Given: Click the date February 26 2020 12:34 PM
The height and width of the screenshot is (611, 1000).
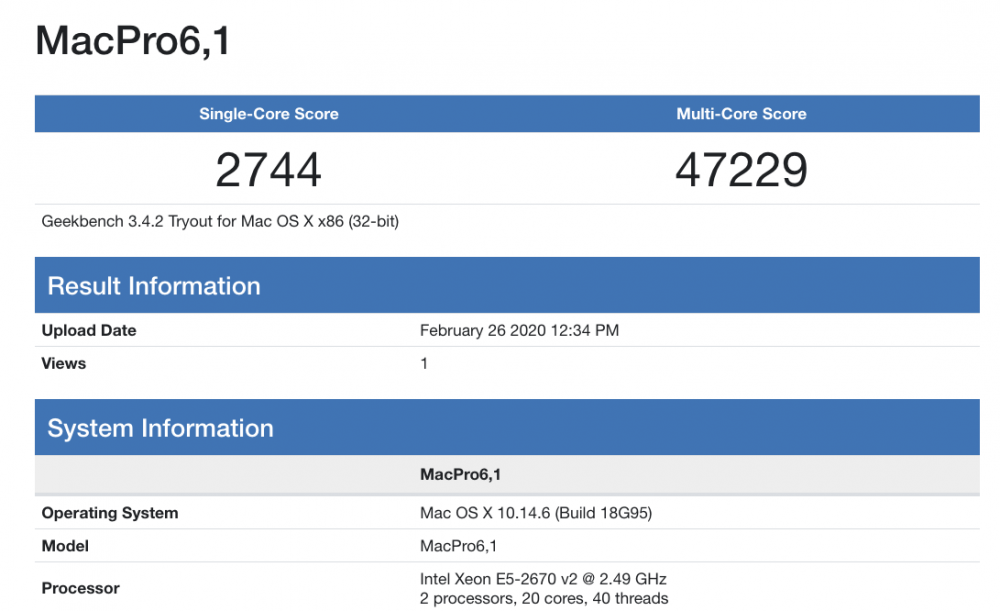Looking at the screenshot, I should (x=519, y=330).
